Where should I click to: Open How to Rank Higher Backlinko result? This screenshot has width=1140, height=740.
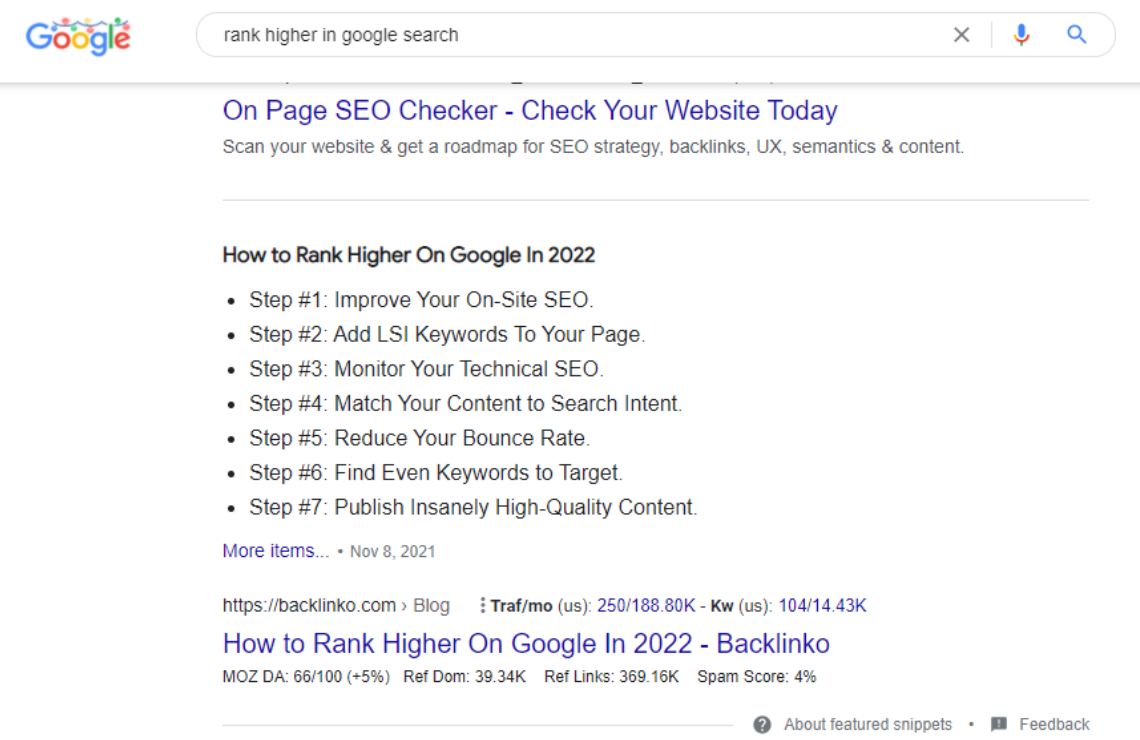(526, 643)
